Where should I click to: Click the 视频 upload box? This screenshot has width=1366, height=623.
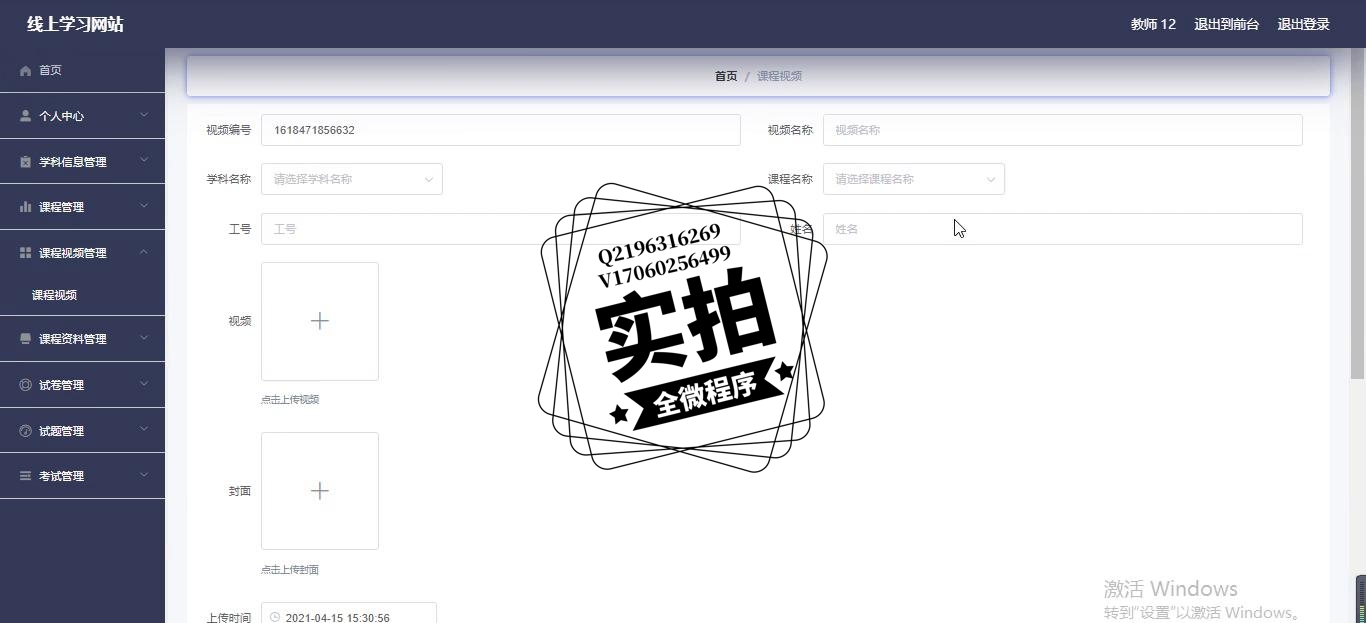[320, 321]
